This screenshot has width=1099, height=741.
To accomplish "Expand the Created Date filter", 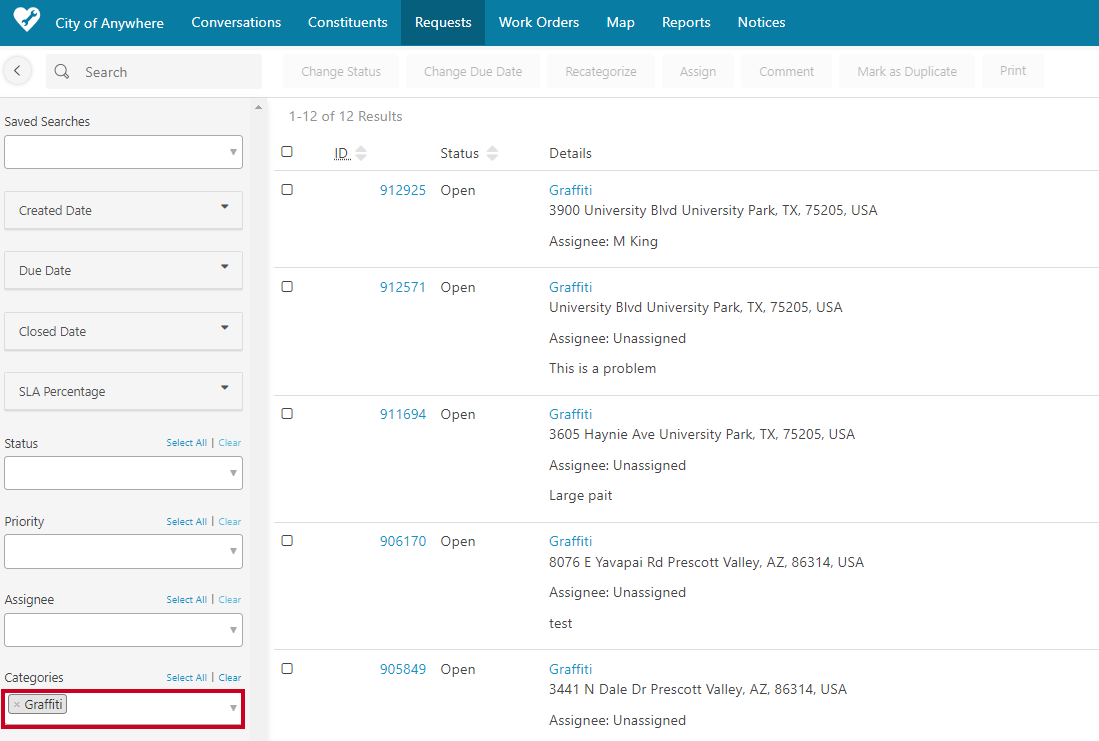I will tap(123, 210).
